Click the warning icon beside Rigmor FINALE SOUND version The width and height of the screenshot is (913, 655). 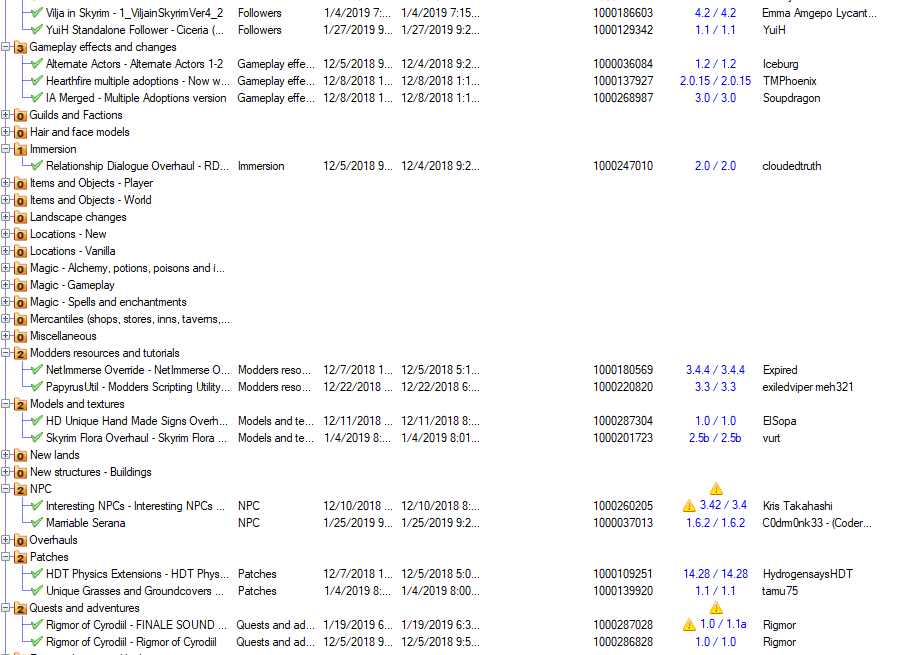pyautogui.click(x=689, y=625)
